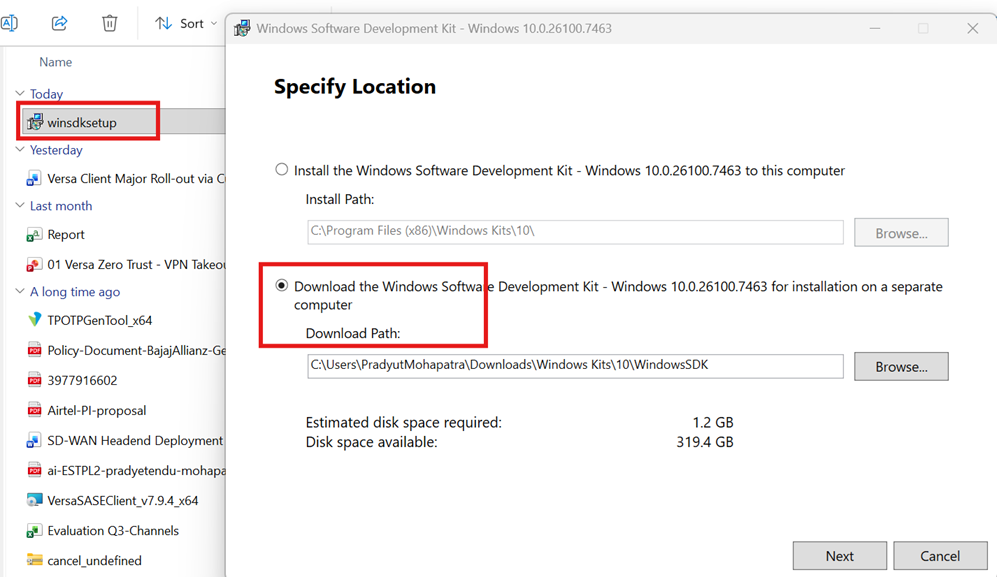Select Evaluation Q3-Channels spreadsheet icon

[x=34, y=531]
